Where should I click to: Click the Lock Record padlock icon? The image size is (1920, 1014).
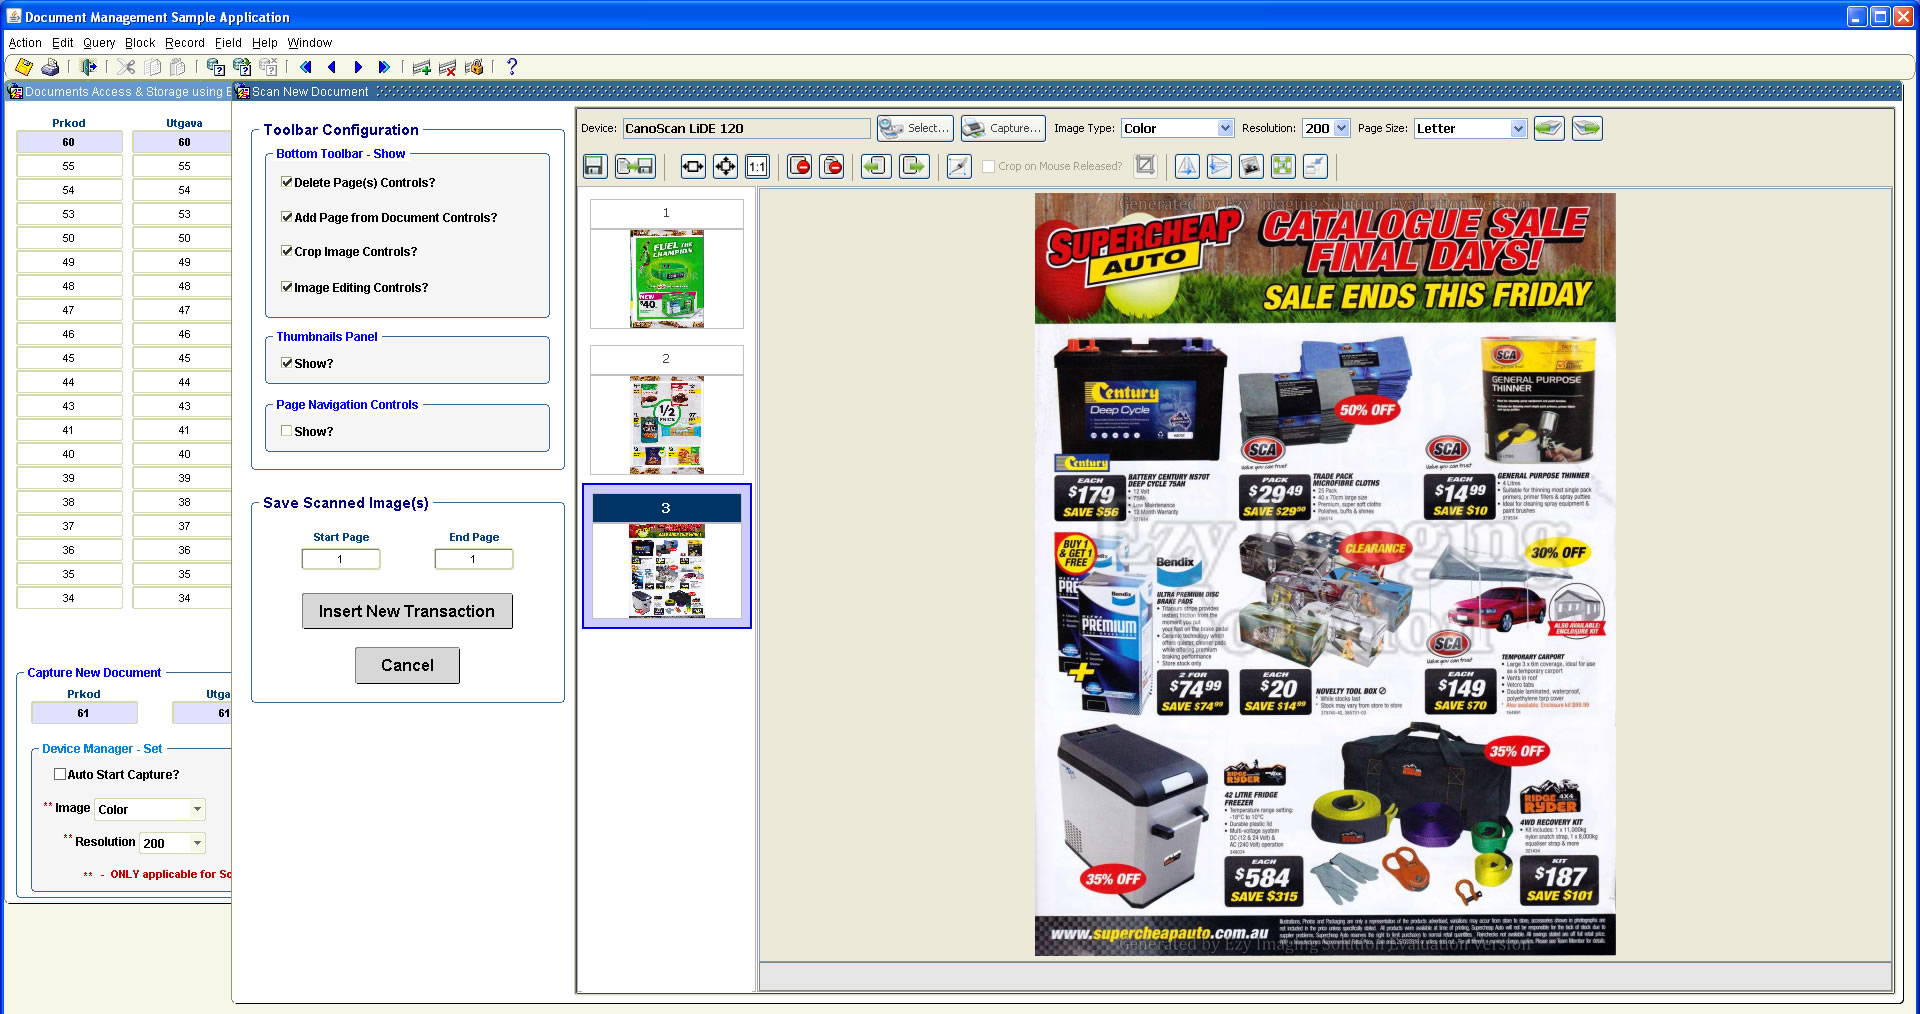(x=474, y=67)
